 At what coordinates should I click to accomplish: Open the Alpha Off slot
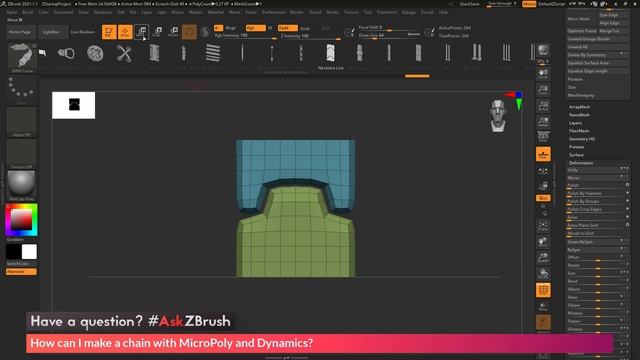click(x=21, y=122)
